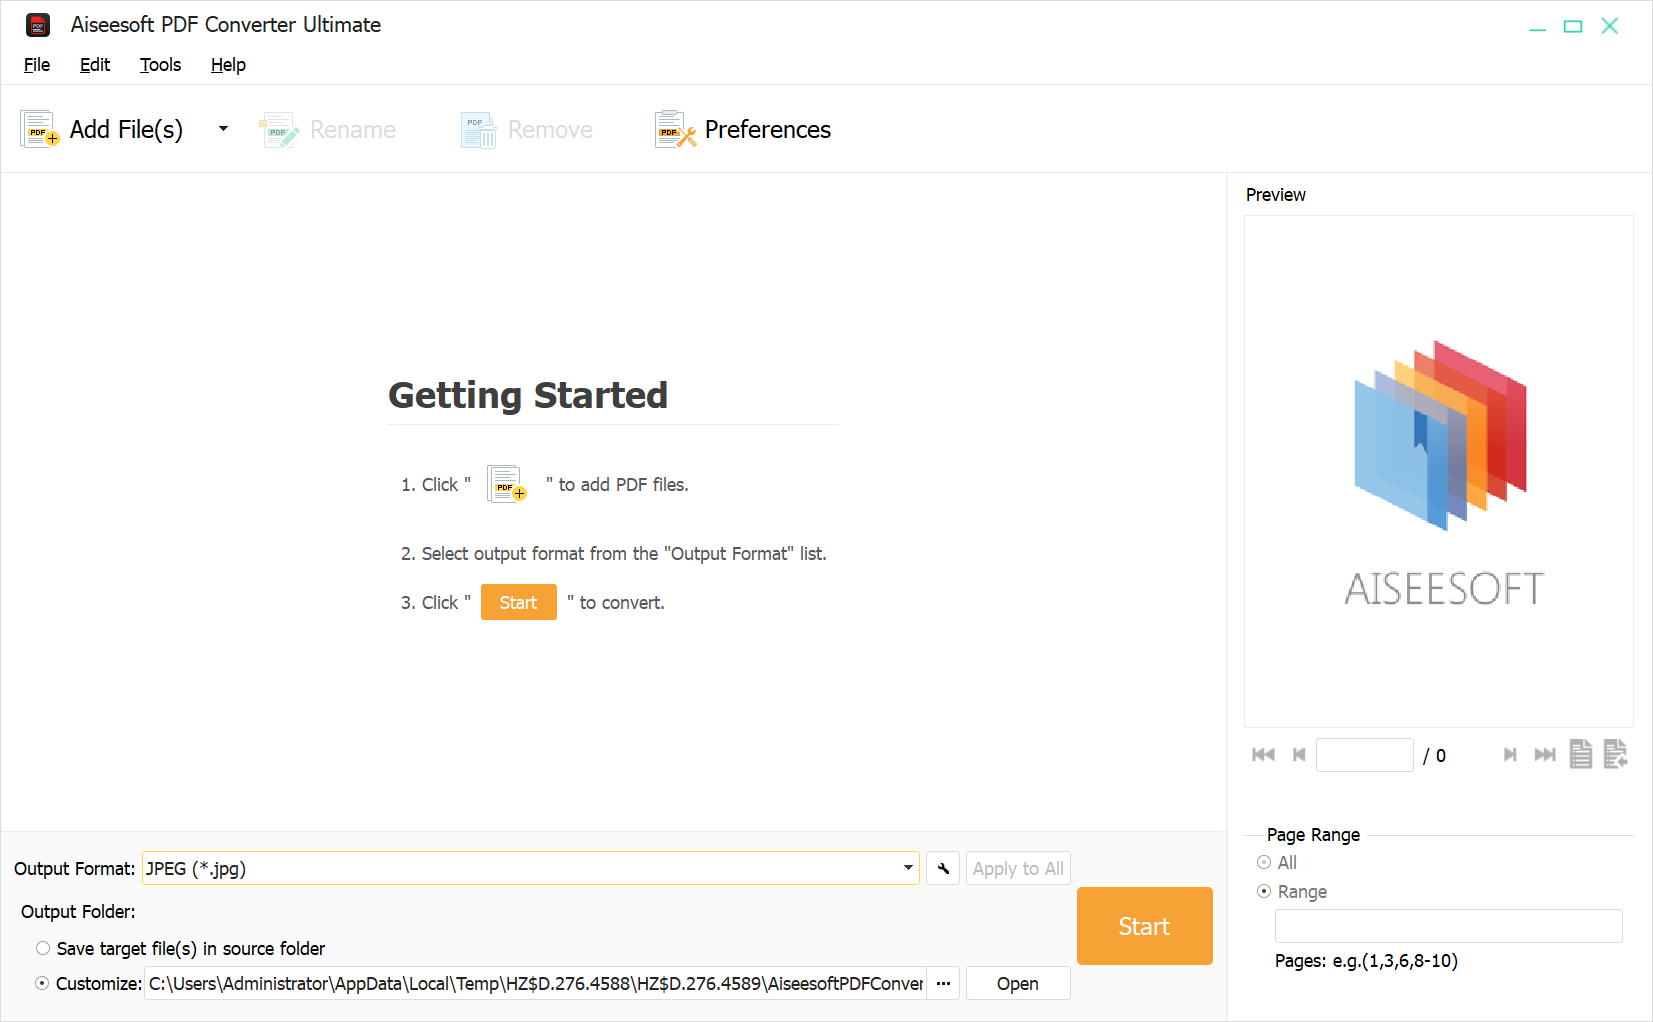
Task: Open the Output Format dropdown list
Action: coord(907,868)
